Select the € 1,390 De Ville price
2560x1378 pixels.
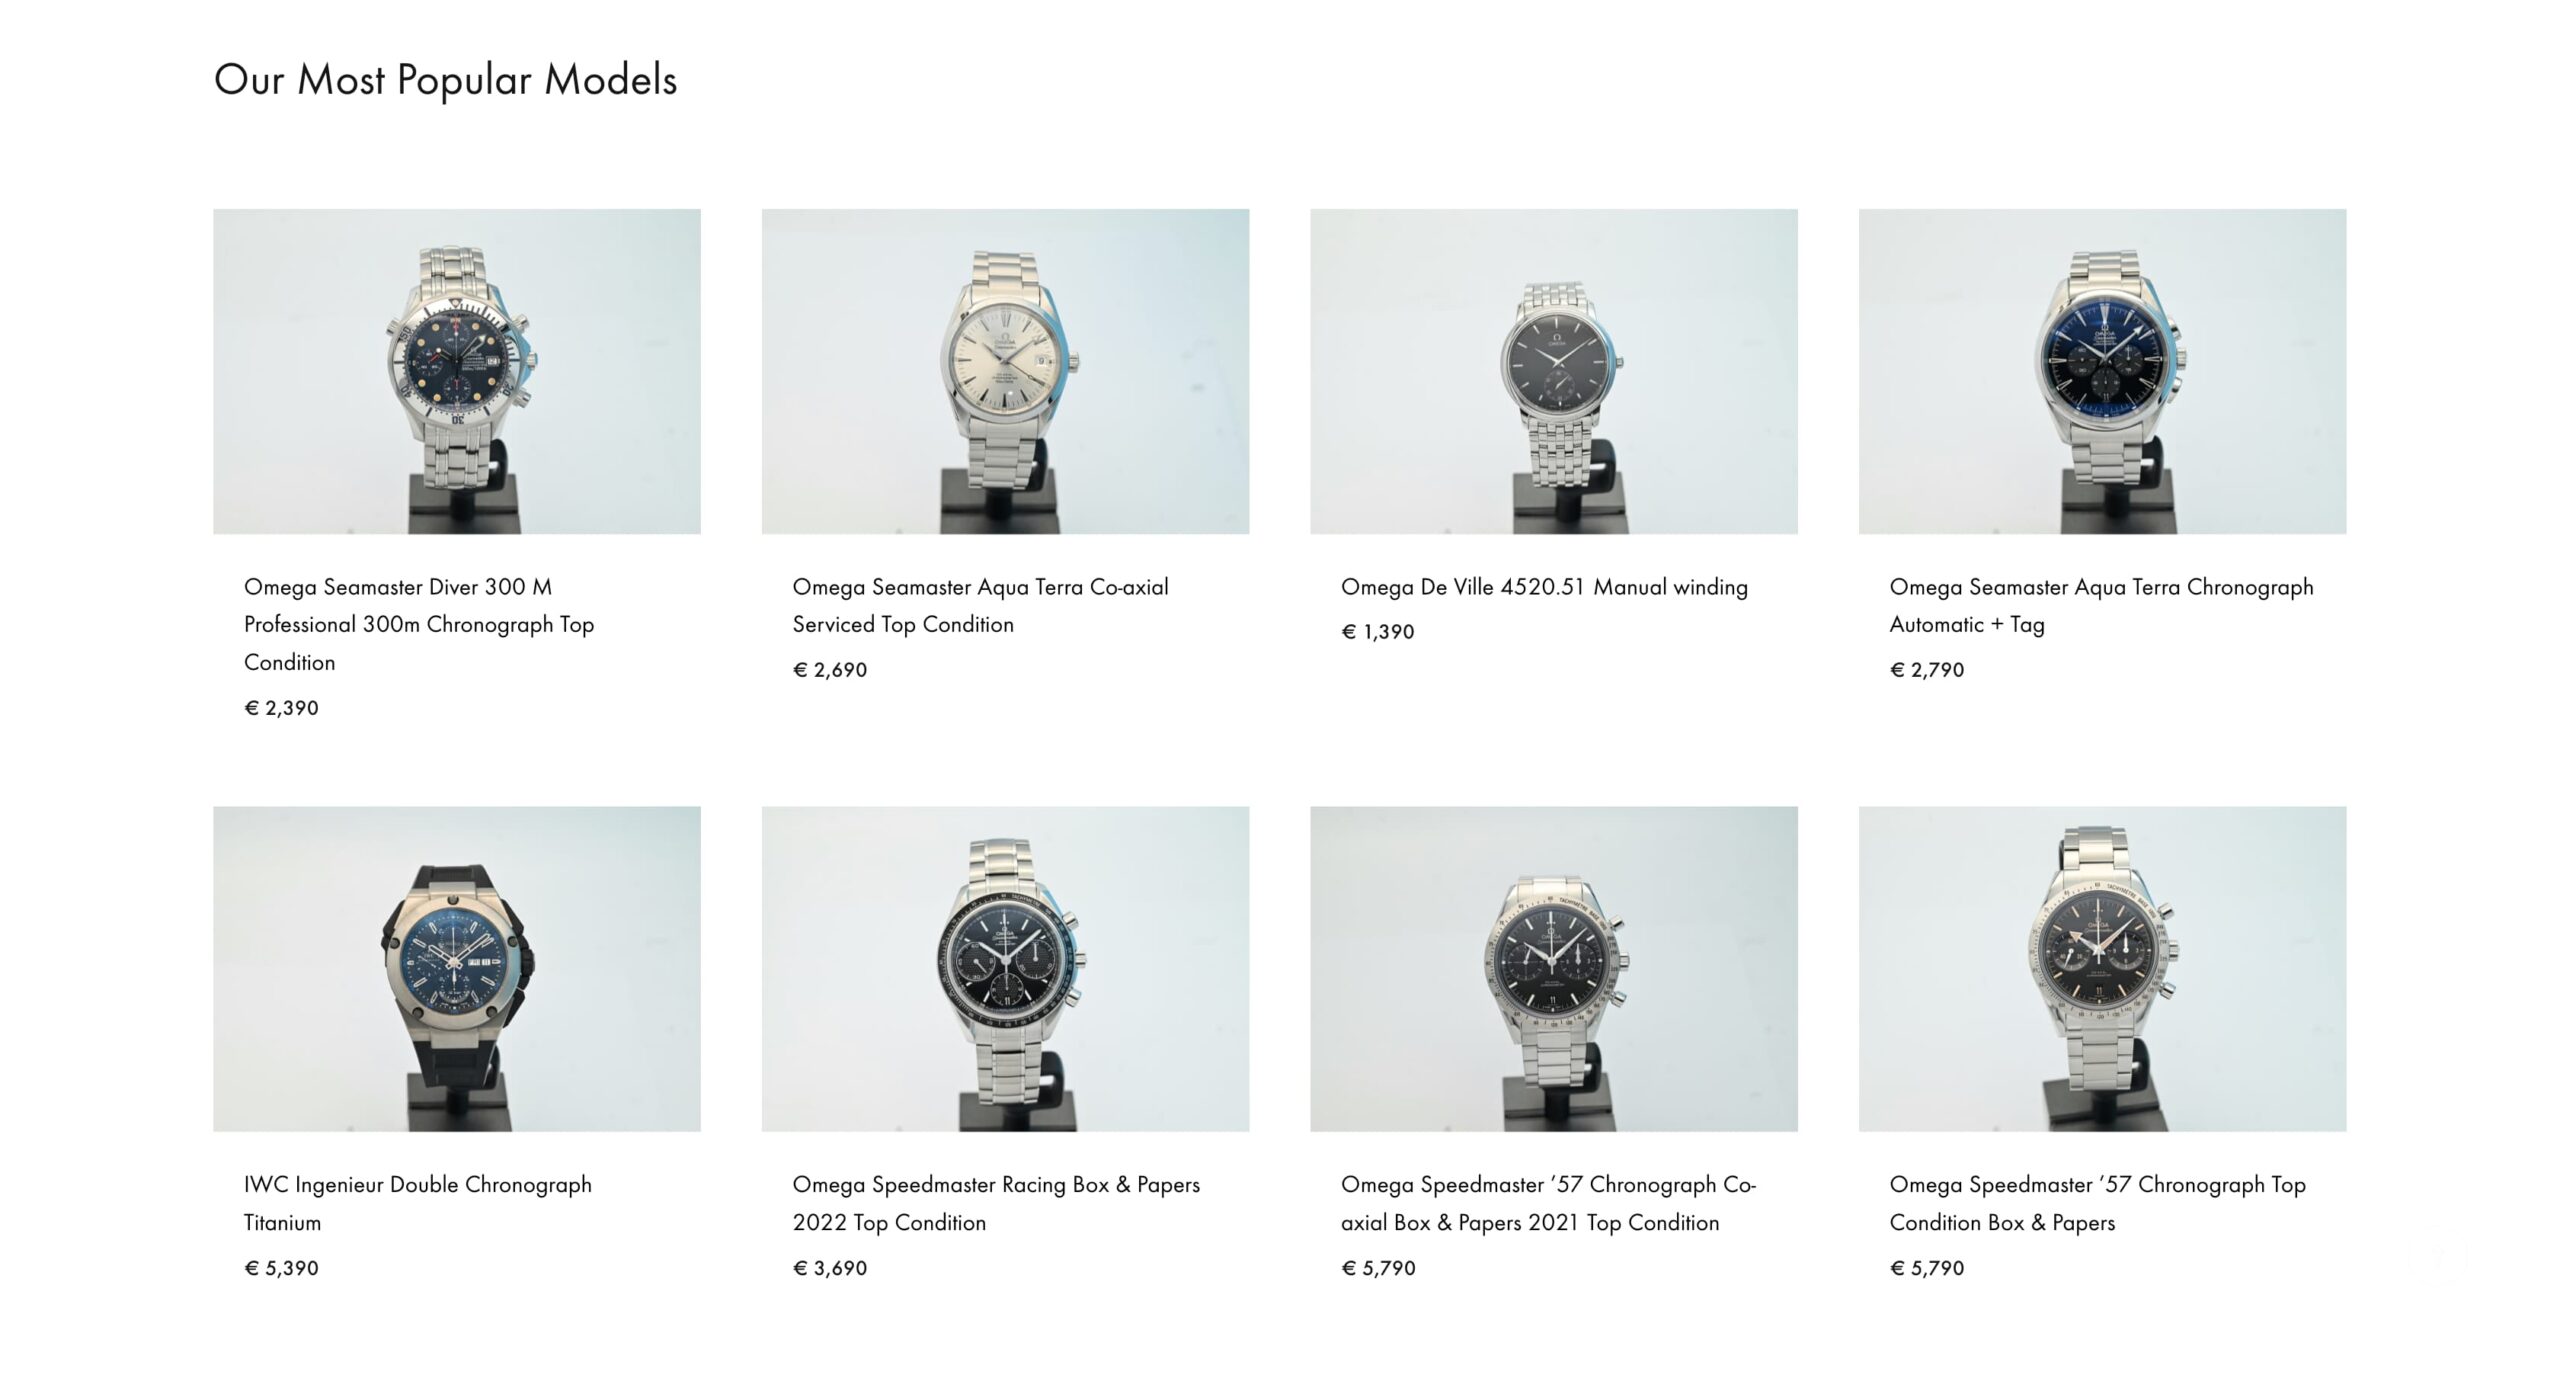tap(1377, 632)
